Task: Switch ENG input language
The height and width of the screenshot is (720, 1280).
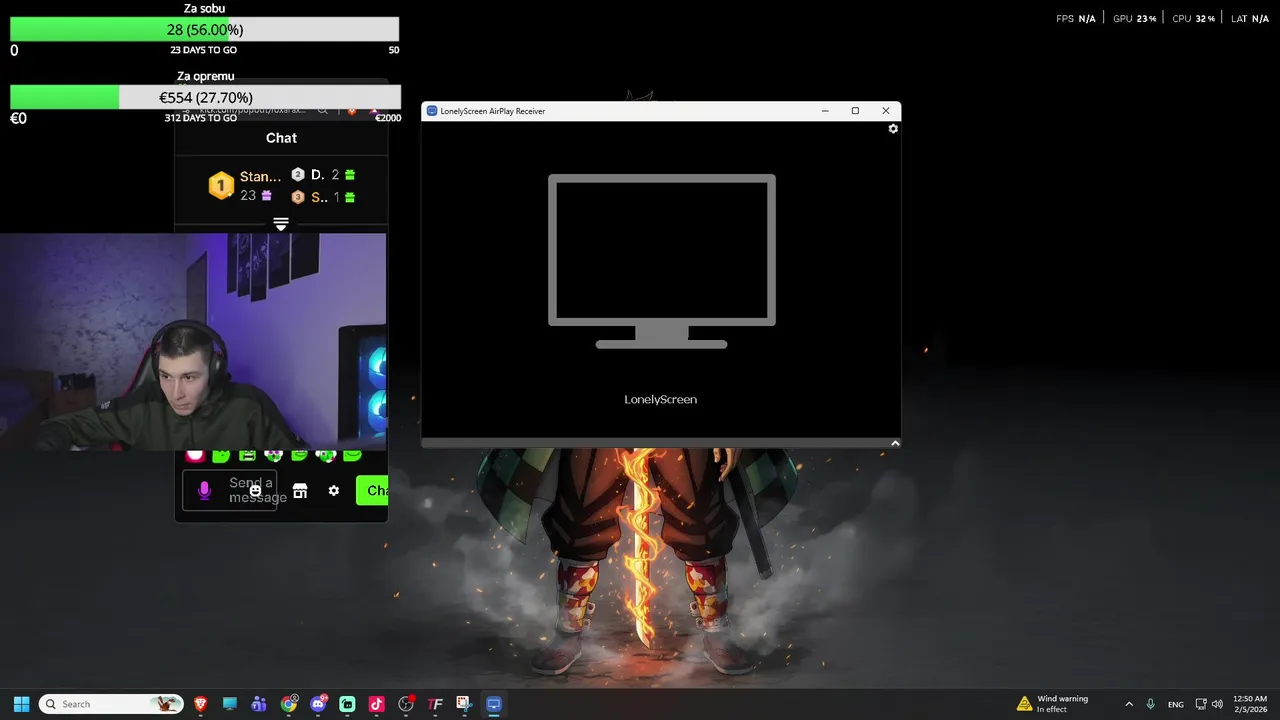Action: pyautogui.click(x=1176, y=704)
